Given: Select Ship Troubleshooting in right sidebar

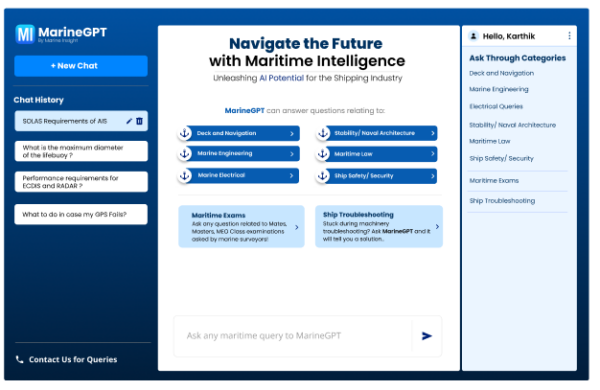Looking at the screenshot, I should point(502,201).
